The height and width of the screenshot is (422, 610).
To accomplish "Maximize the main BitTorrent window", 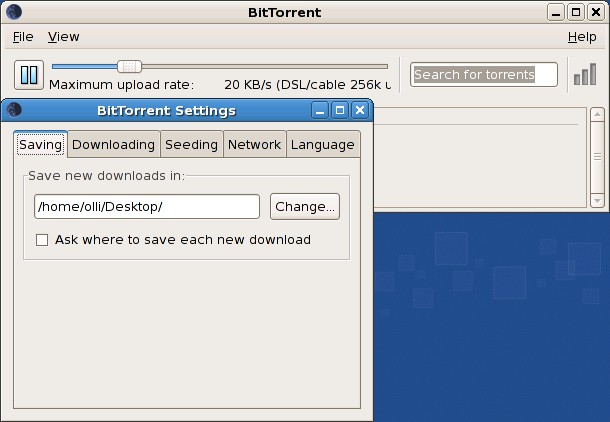I will pos(576,12).
